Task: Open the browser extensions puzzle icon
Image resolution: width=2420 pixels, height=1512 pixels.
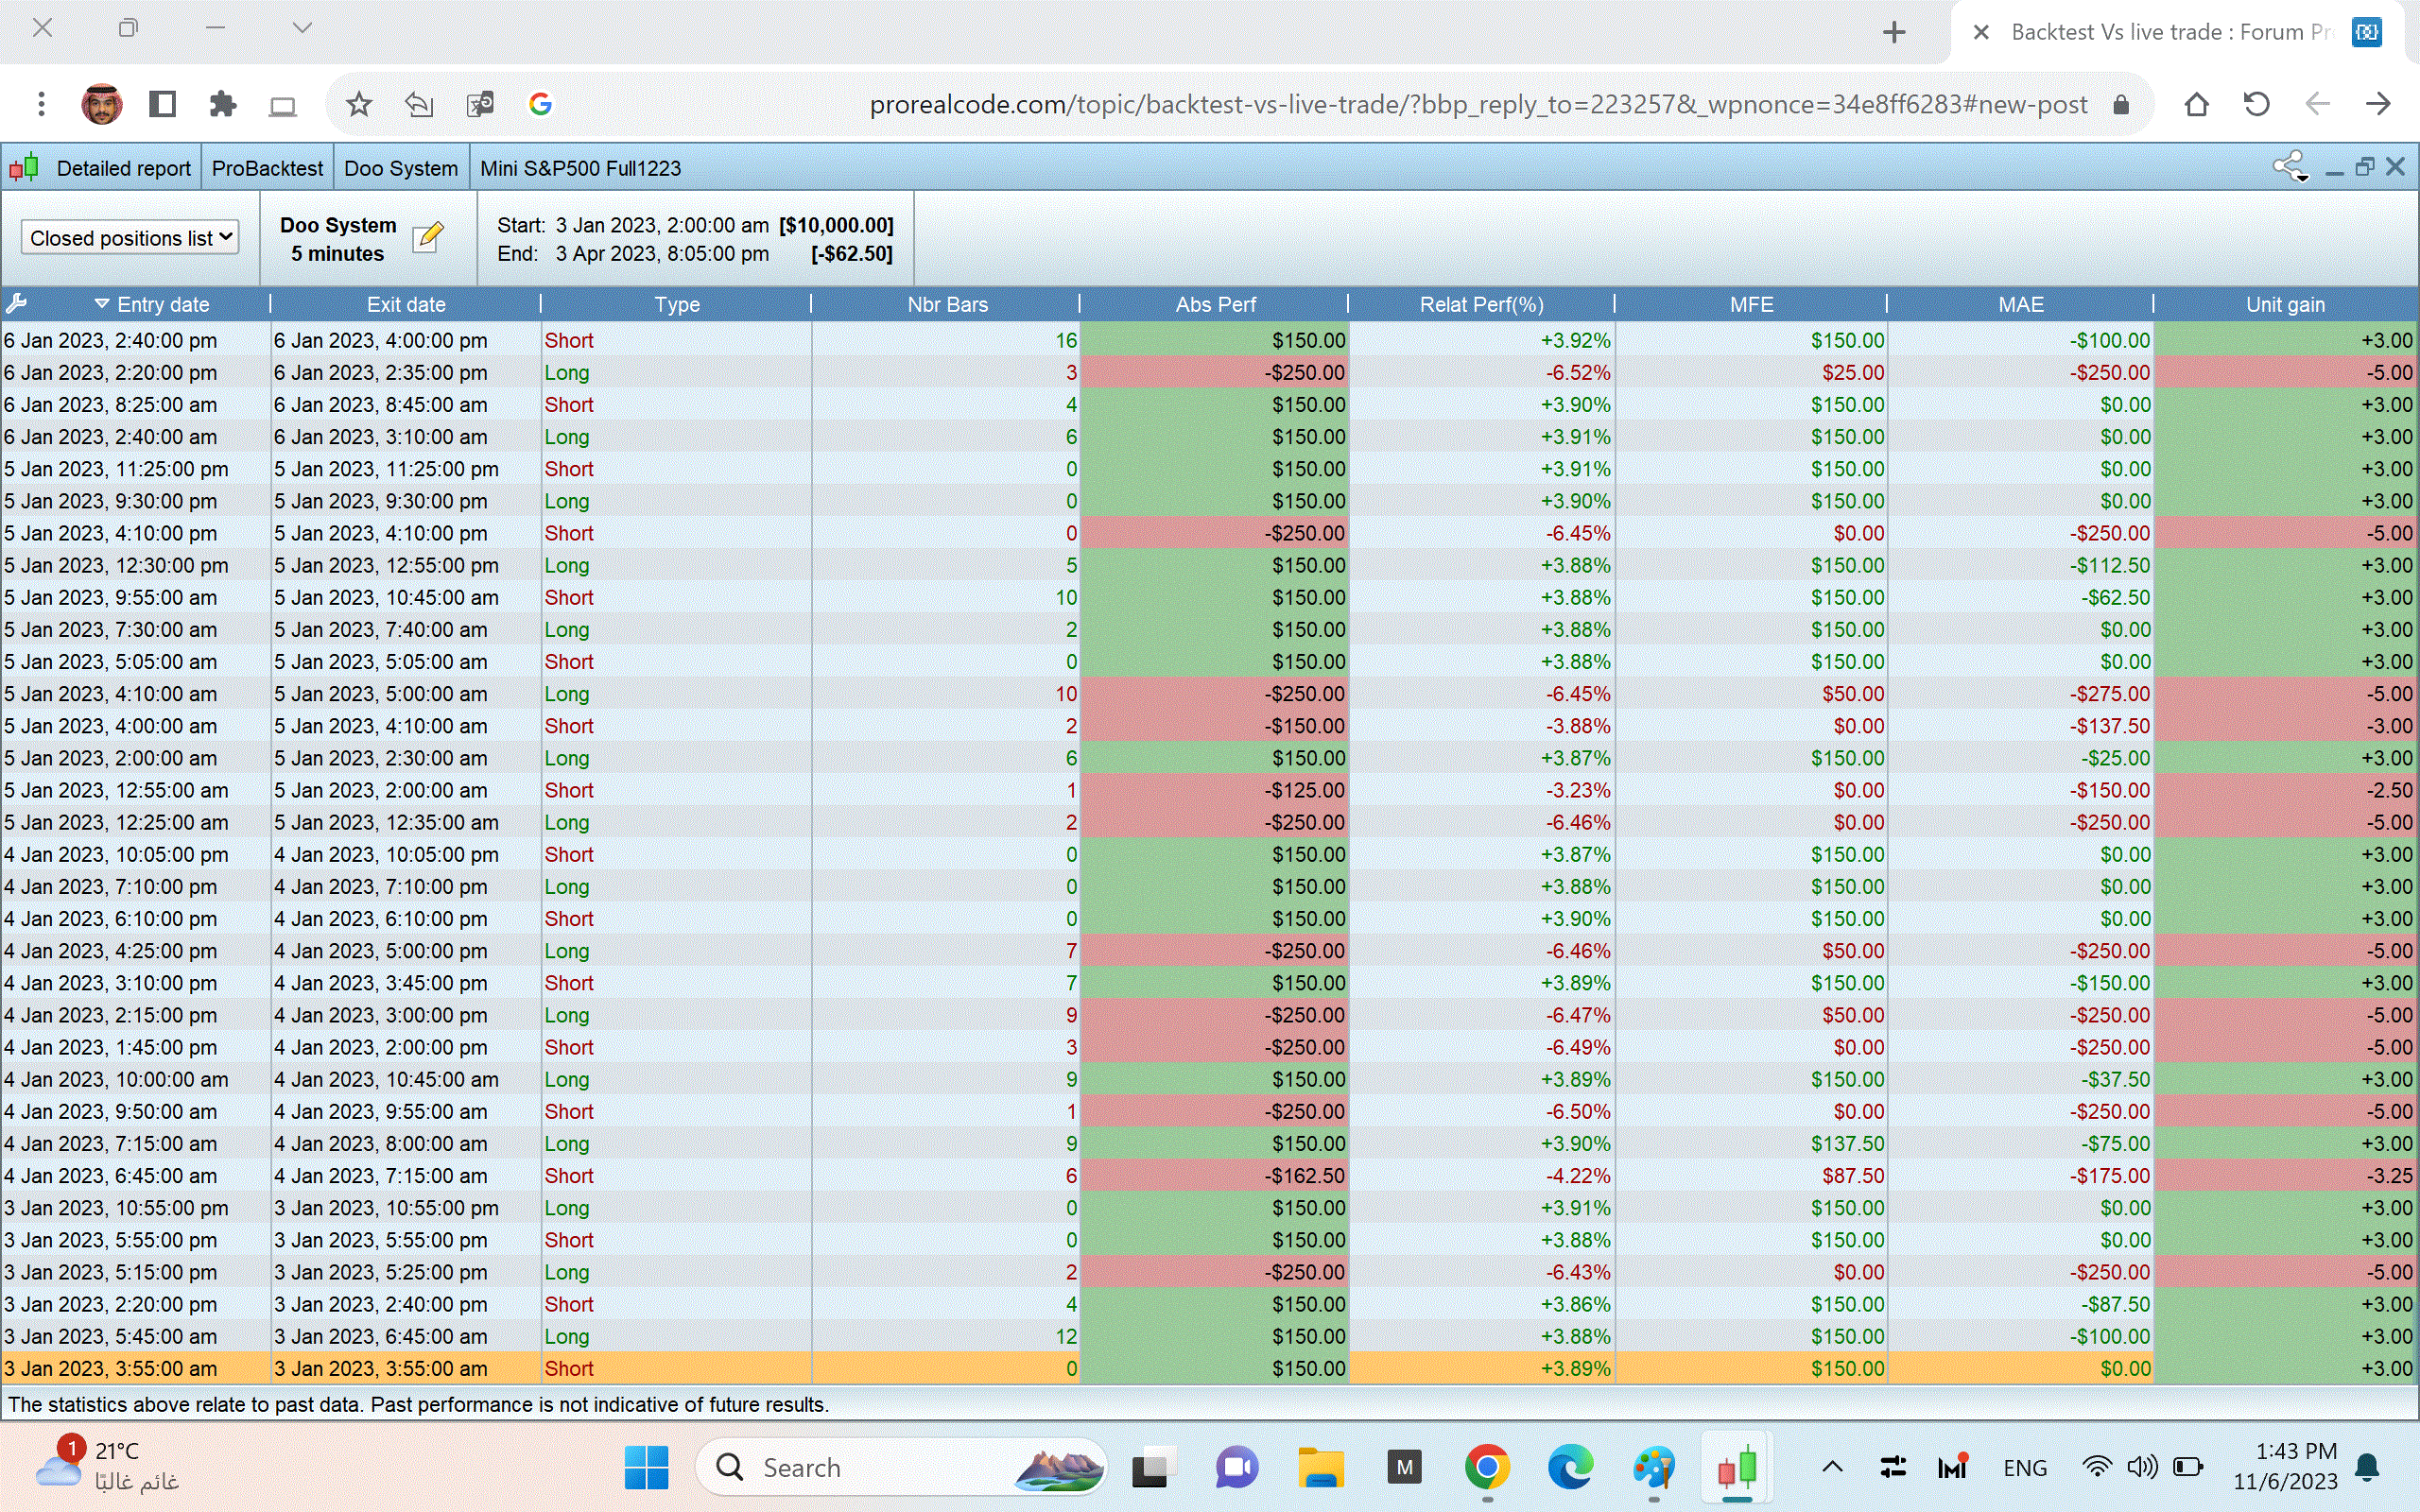Action: [x=222, y=104]
